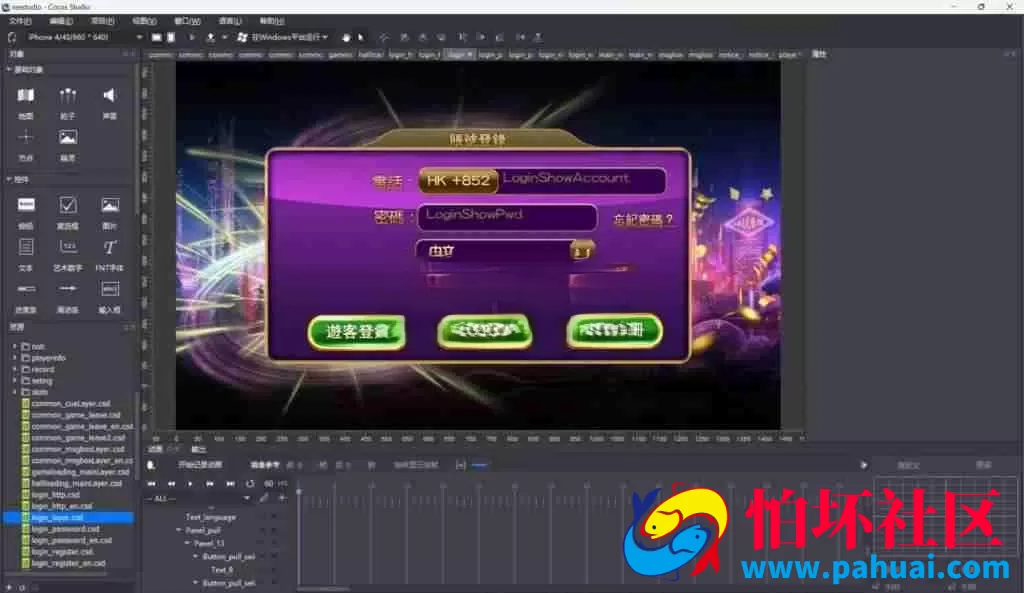The height and width of the screenshot is (593, 1024).
Task: Select the hand pan tool in toolbar
Action: coord(345,37)
